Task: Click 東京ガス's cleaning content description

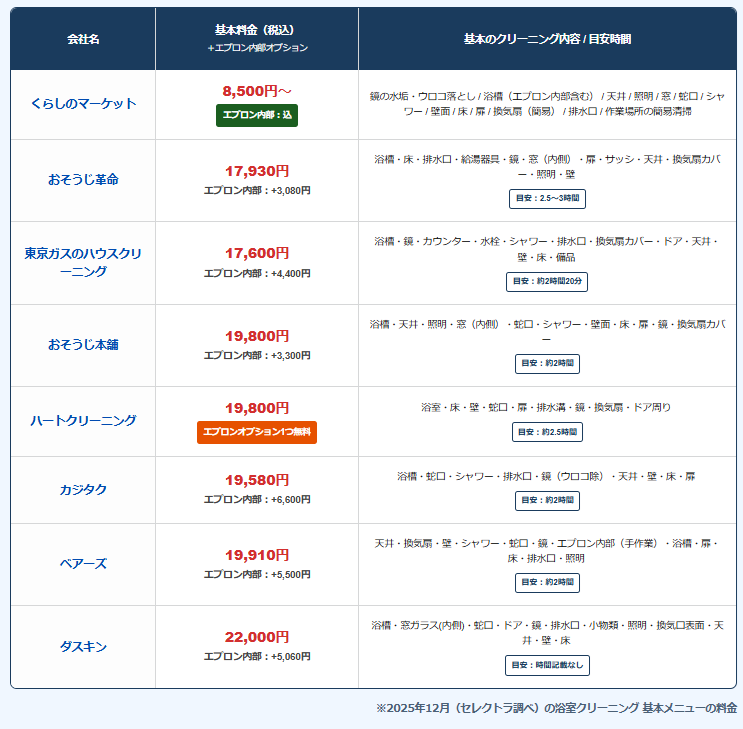Action: [547, 249]
